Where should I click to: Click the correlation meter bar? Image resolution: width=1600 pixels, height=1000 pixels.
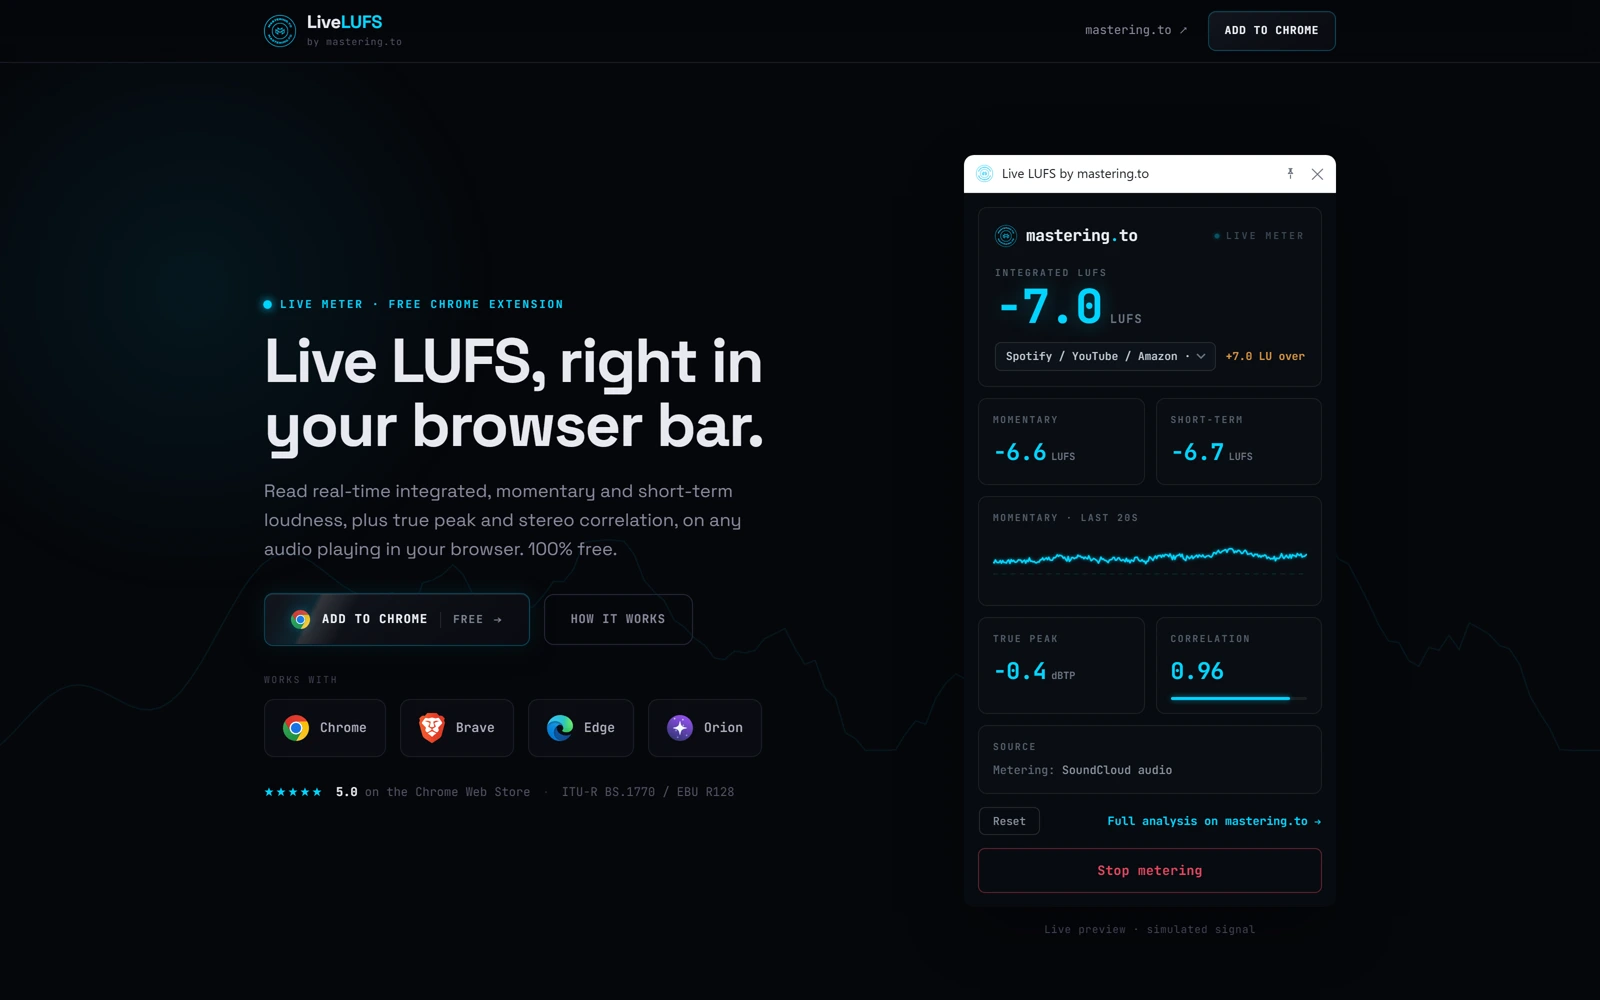pos(1238,698)
